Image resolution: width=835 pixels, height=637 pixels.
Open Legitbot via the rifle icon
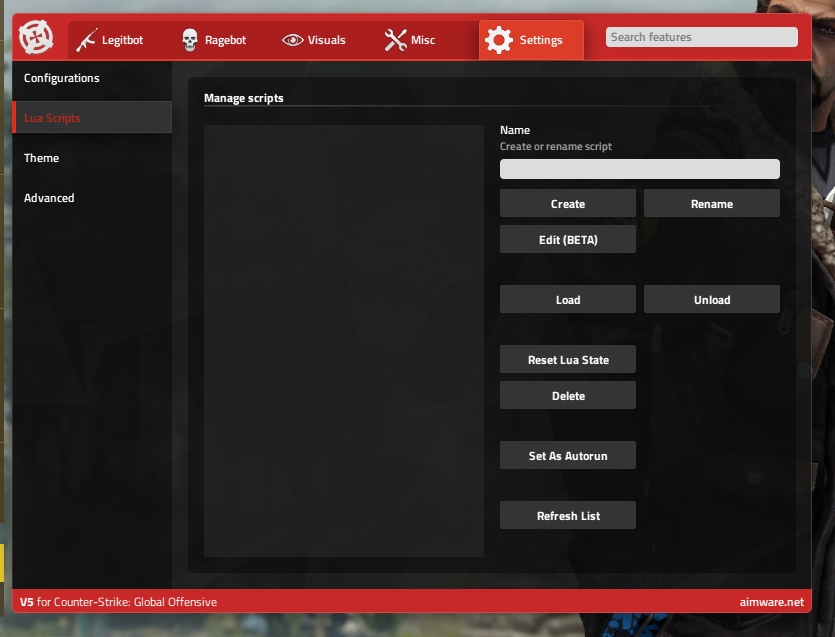pyautogui.click(x=87, y=40)
